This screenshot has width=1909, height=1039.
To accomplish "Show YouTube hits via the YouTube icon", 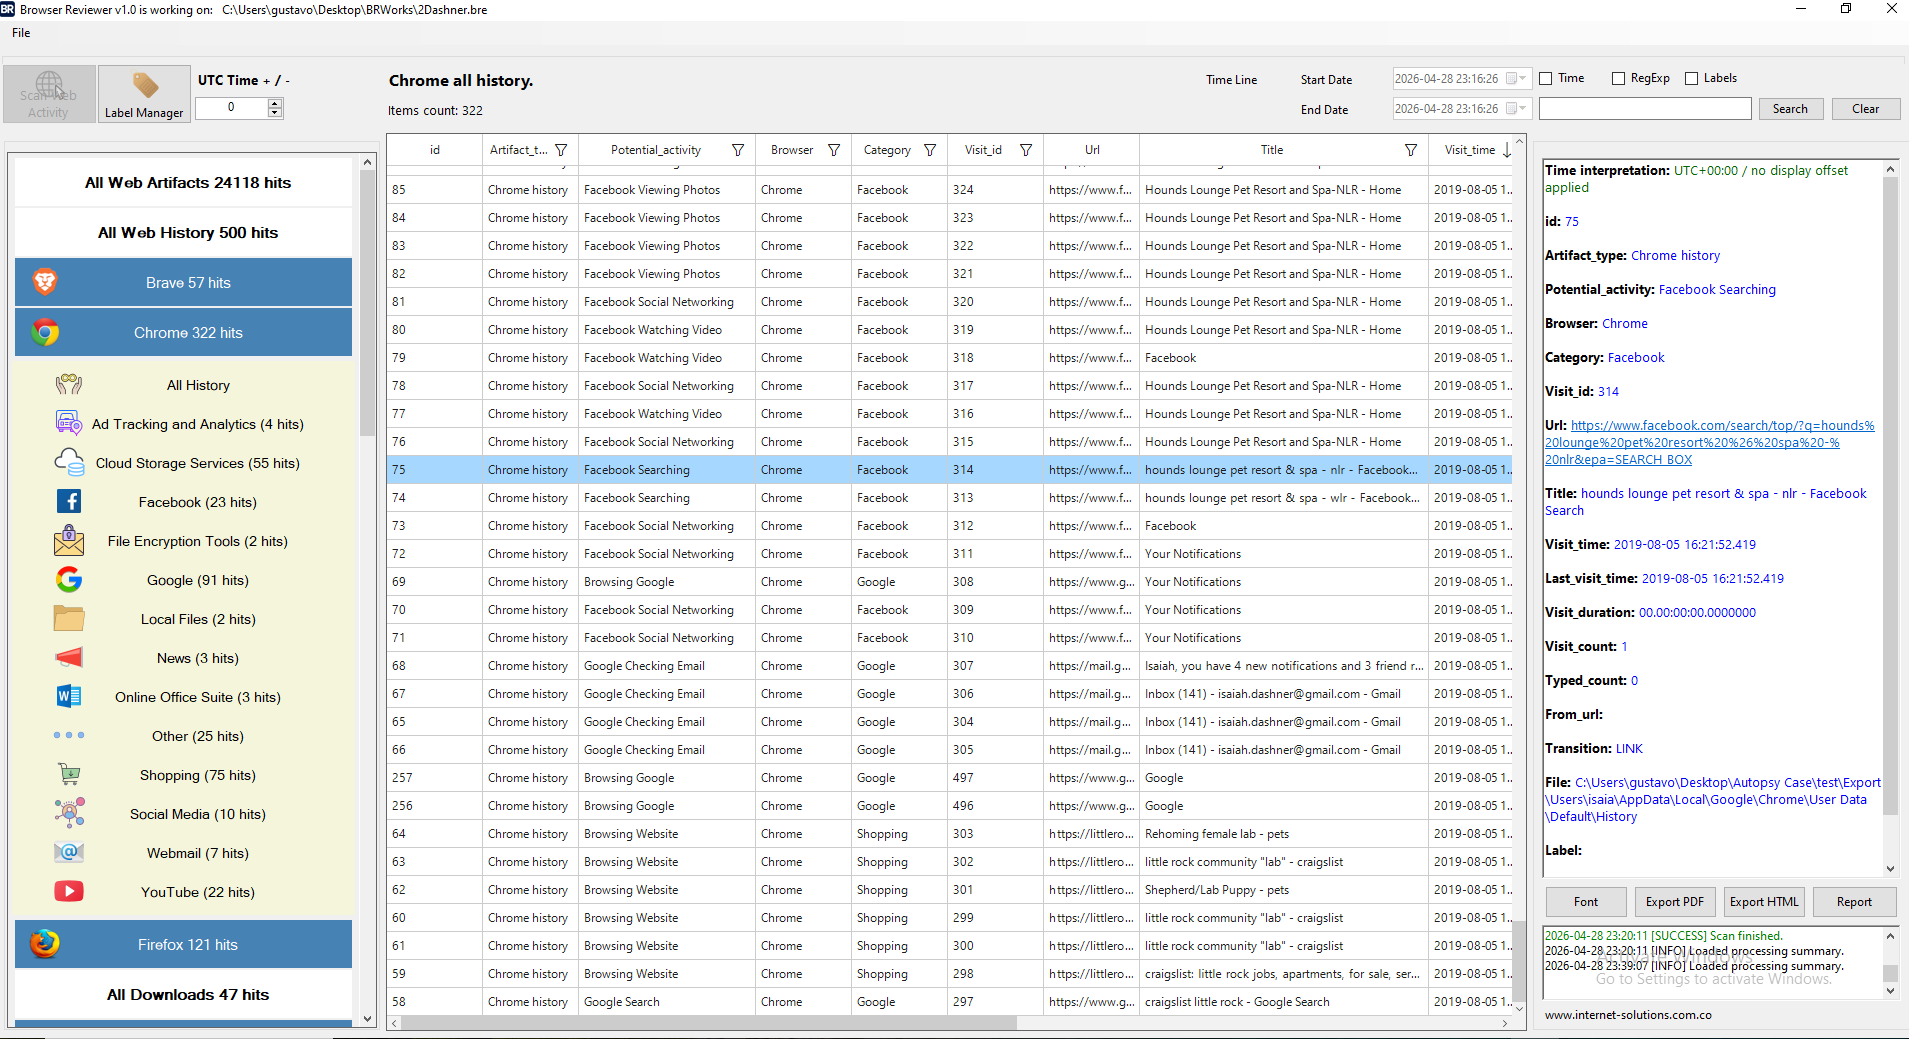I will tap(69, 892).
